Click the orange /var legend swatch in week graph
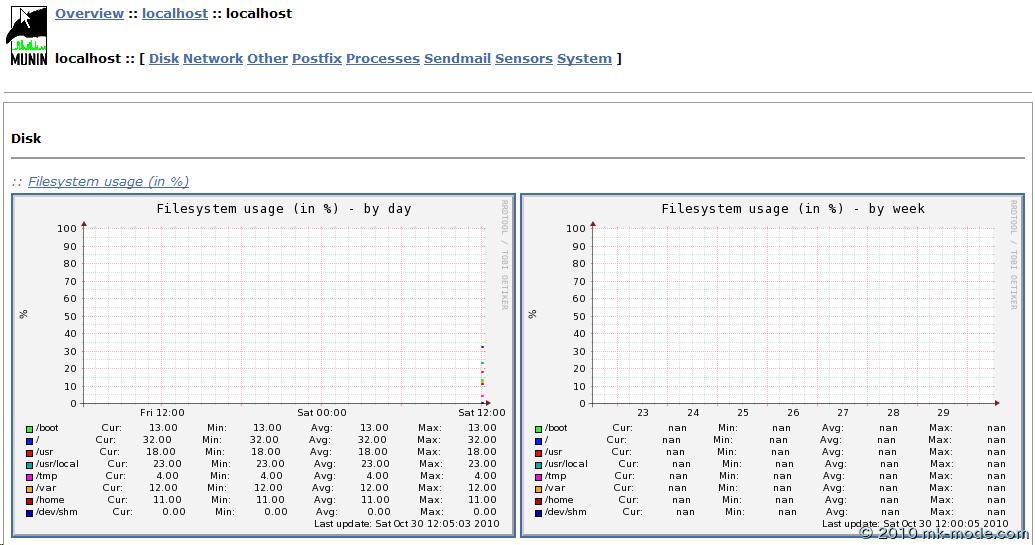Image resolution: width=1035 pixels, height=545 pixels. [x=538, y=489]
